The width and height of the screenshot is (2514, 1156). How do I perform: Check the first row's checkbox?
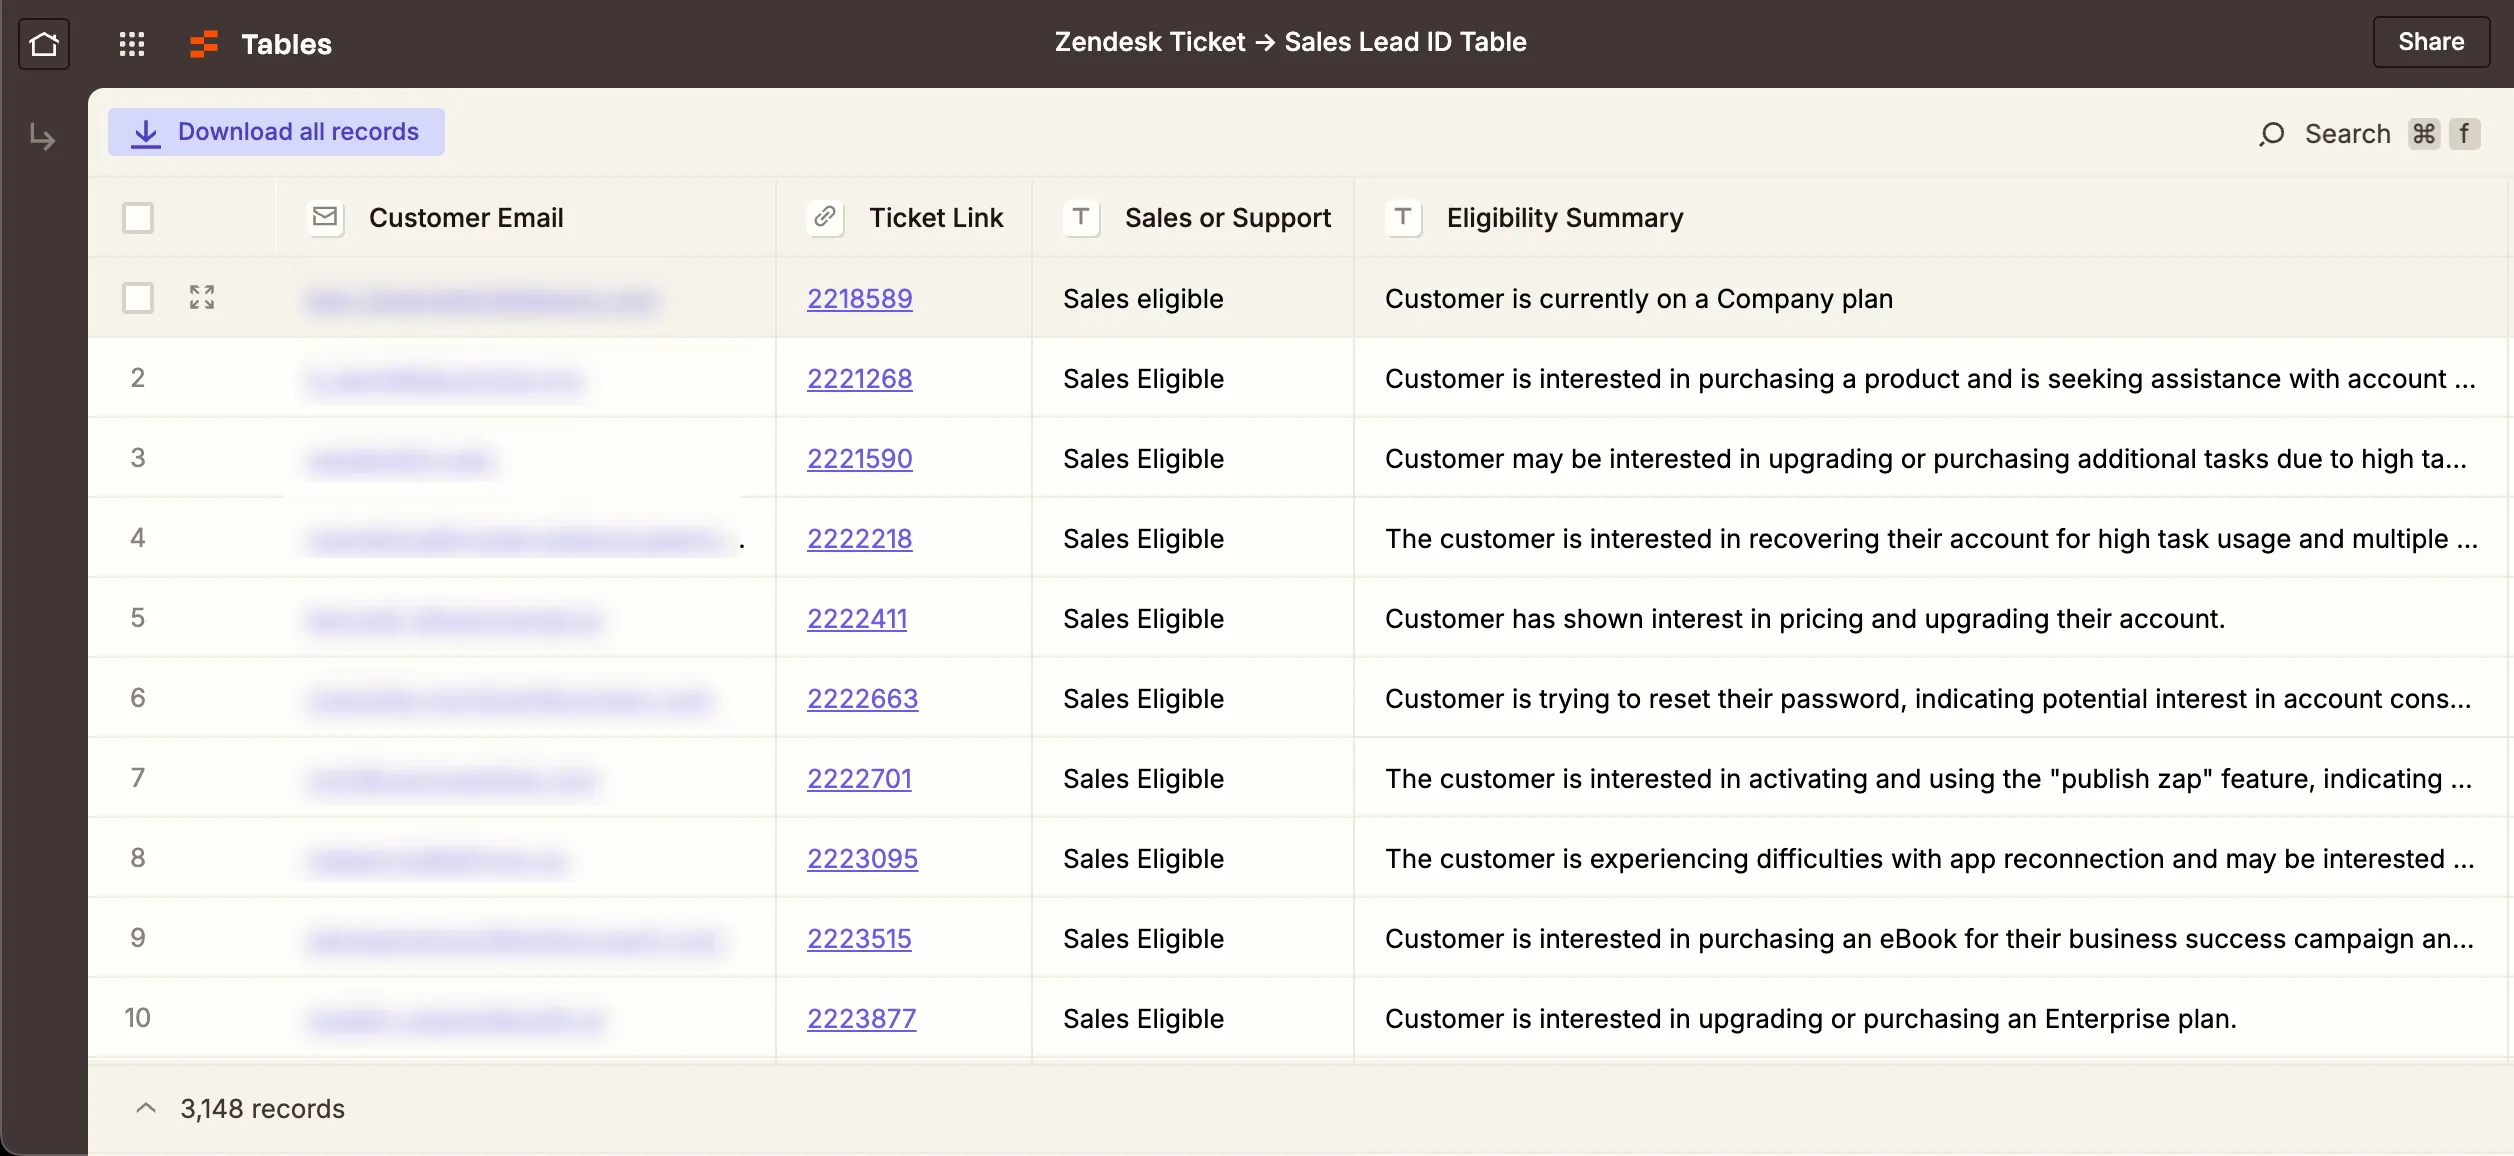click(x=138, y=297)
